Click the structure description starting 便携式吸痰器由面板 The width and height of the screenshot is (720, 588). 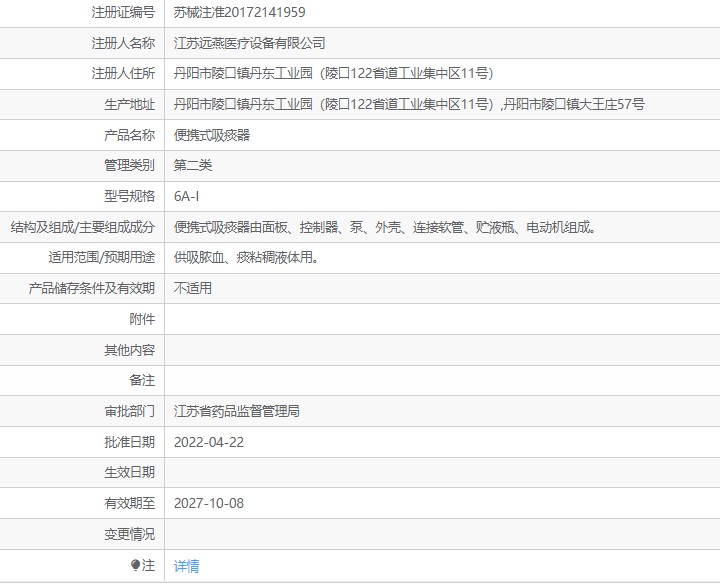385,227
